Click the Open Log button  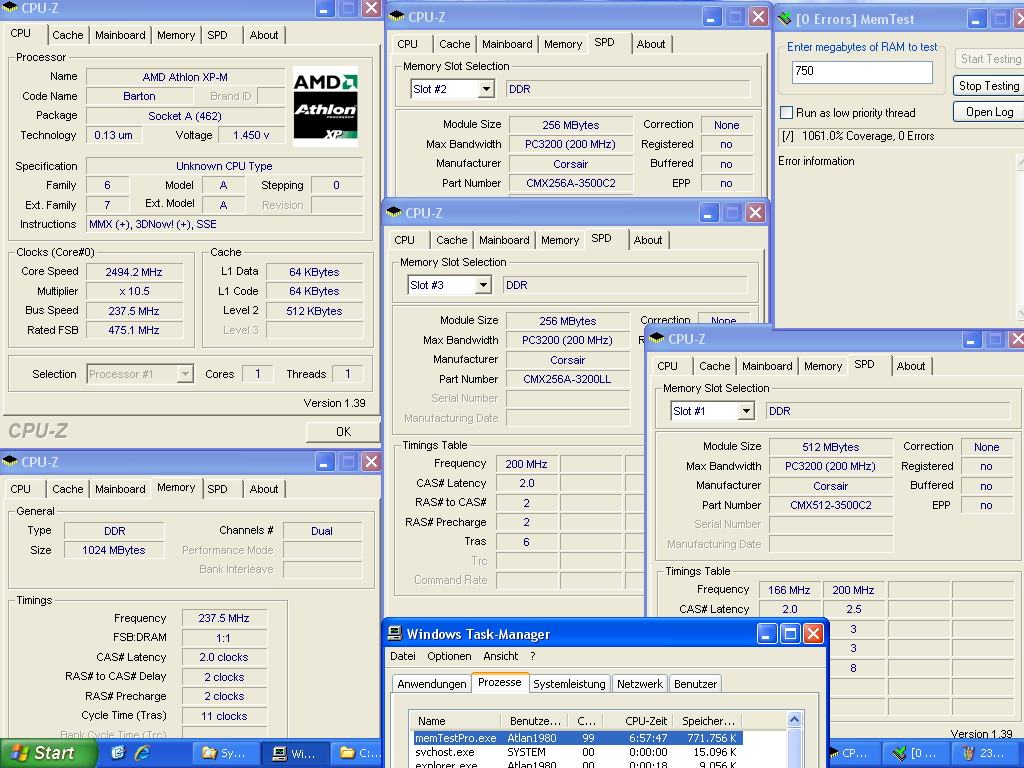pyautogui.click(x=988, y=112)
